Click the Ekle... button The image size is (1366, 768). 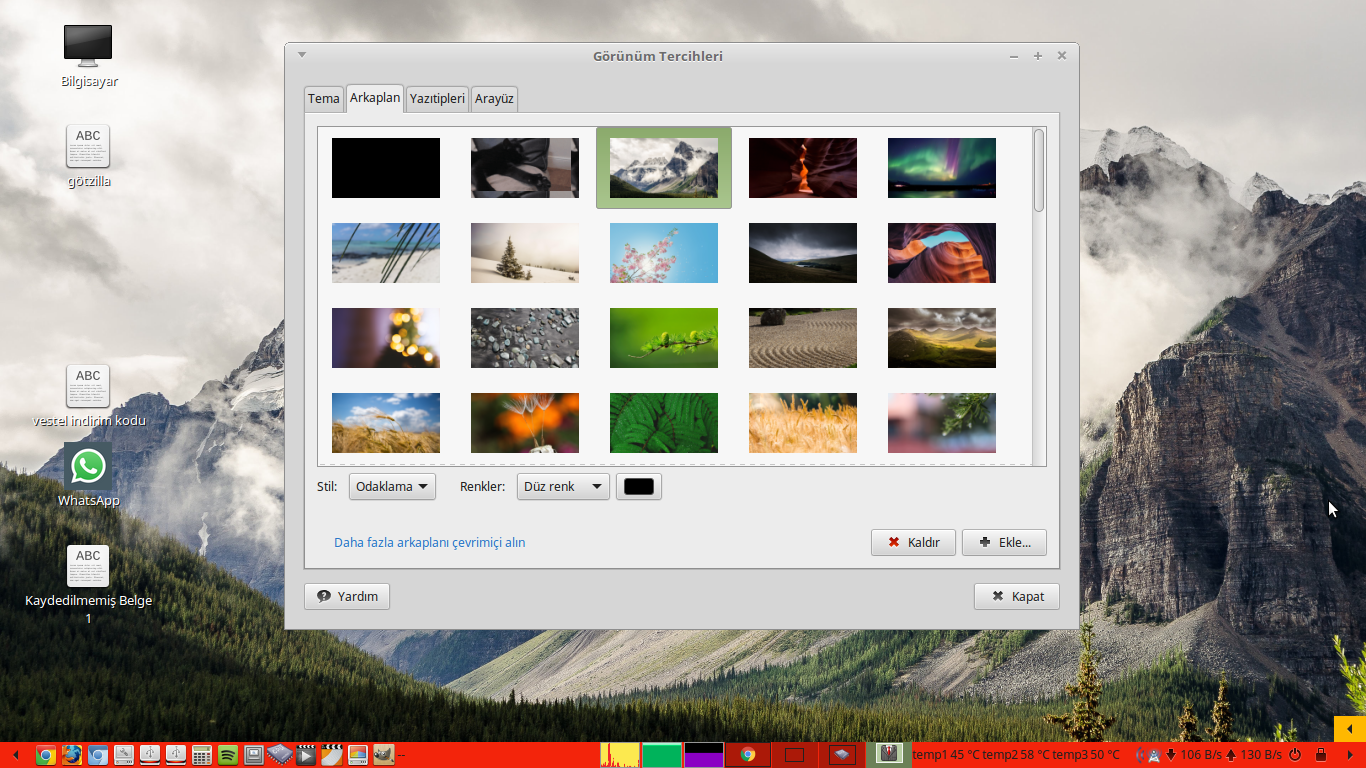1004,542
